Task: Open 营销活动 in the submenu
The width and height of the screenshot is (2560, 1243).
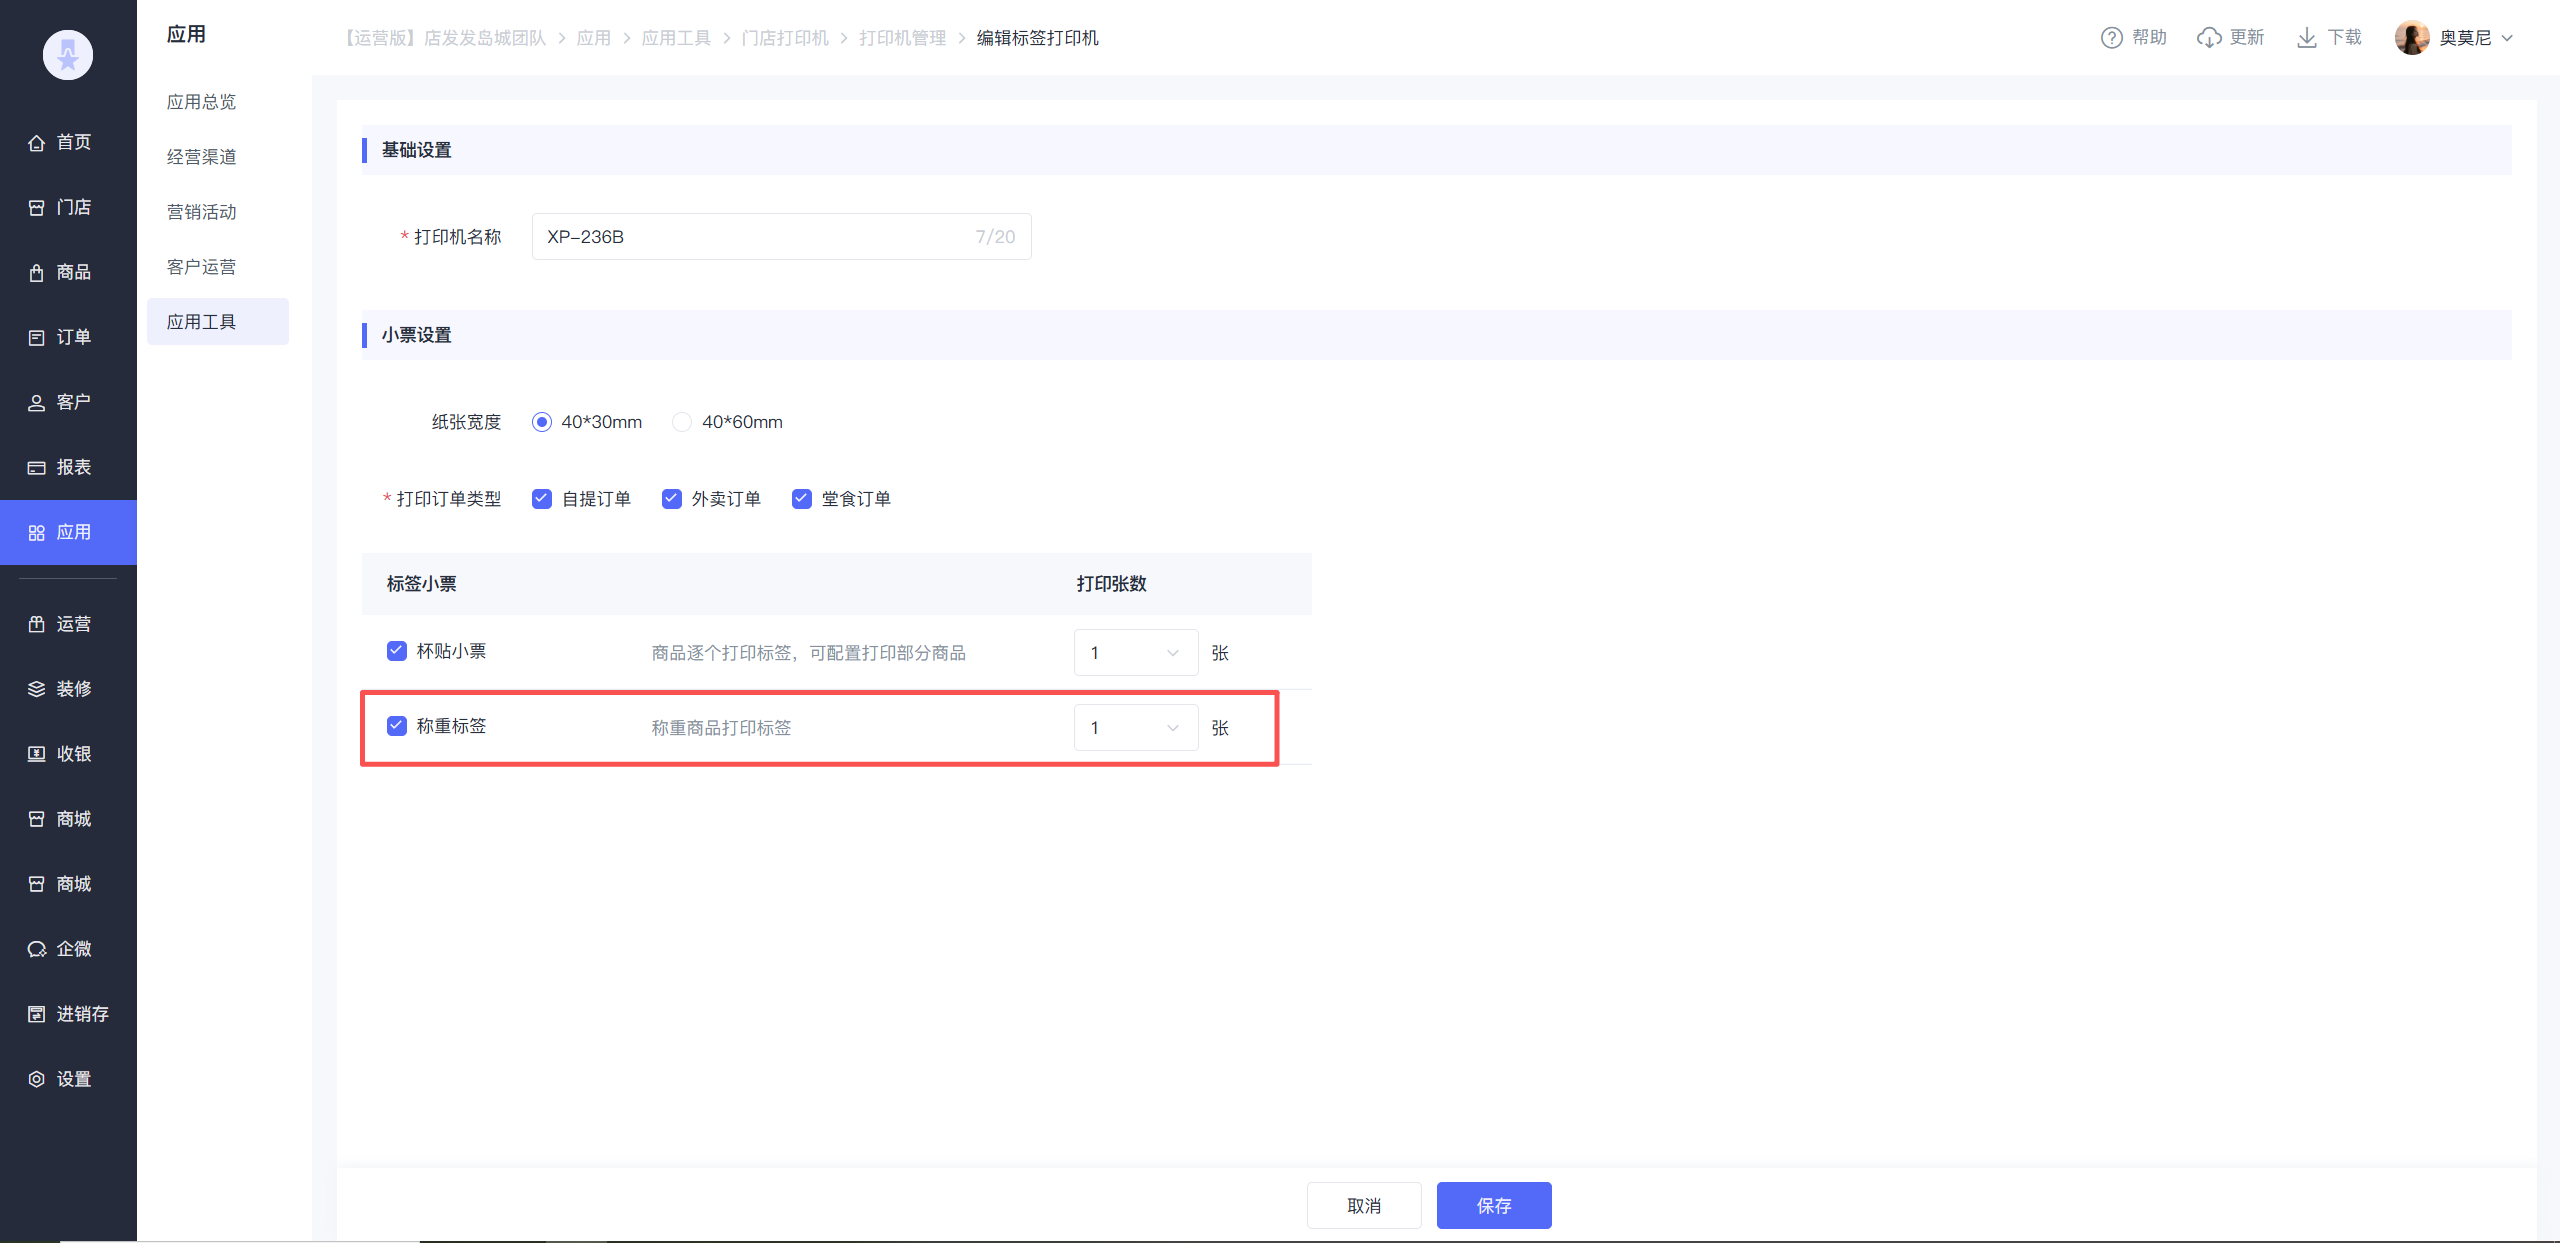Action: coord(202,212)
